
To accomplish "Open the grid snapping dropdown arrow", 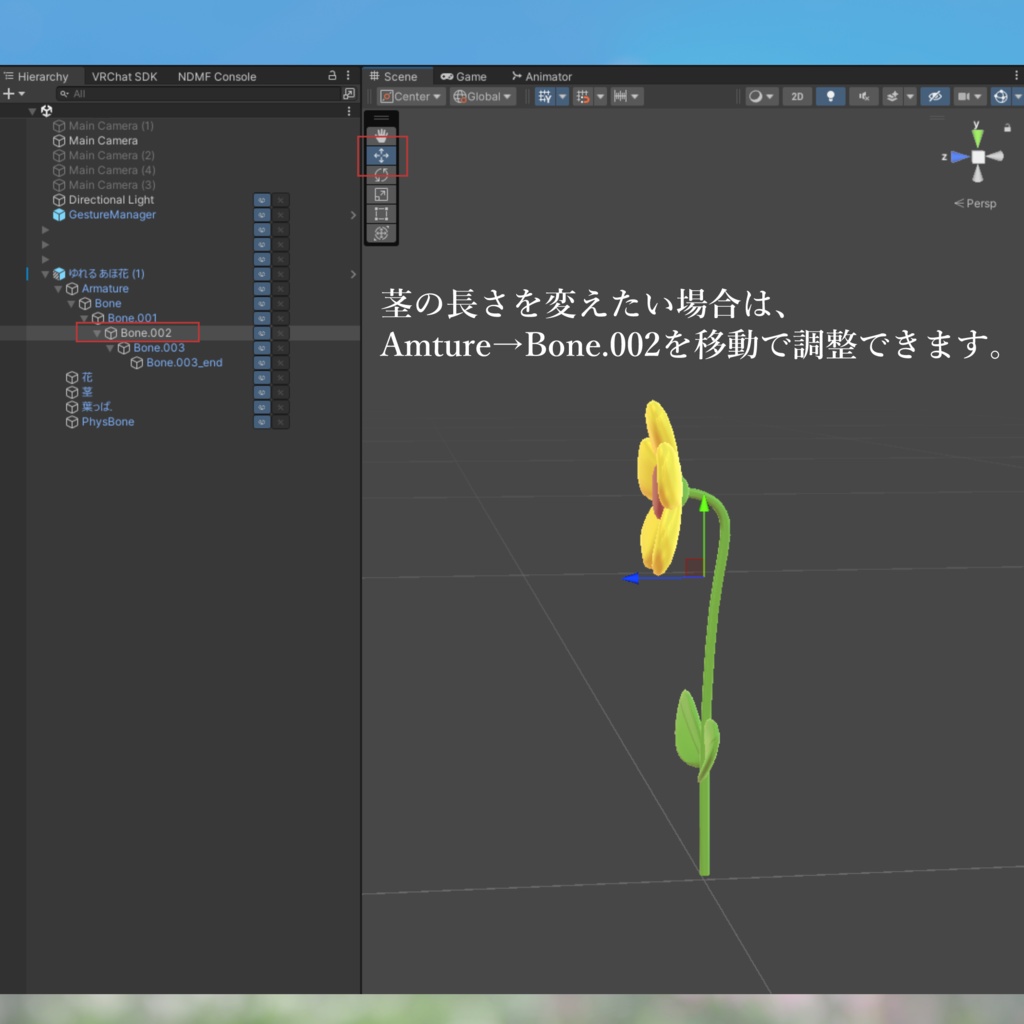I will 562,97.
